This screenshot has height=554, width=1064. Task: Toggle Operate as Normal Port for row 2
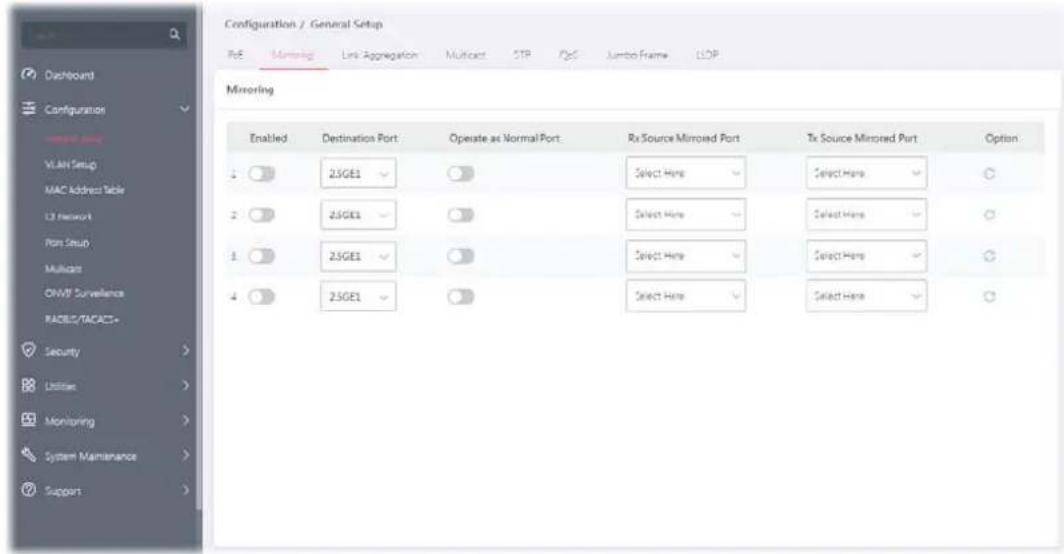[461, 215]
